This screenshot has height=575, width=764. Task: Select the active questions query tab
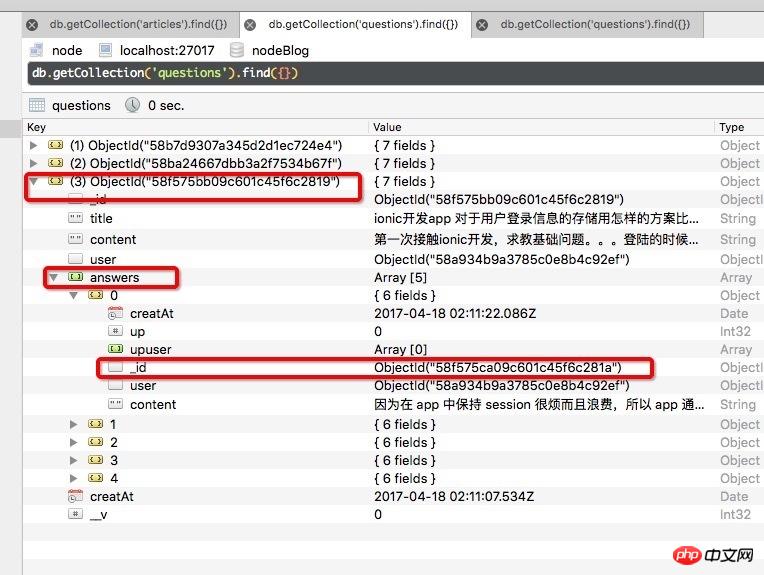click(x=363, y=24)
